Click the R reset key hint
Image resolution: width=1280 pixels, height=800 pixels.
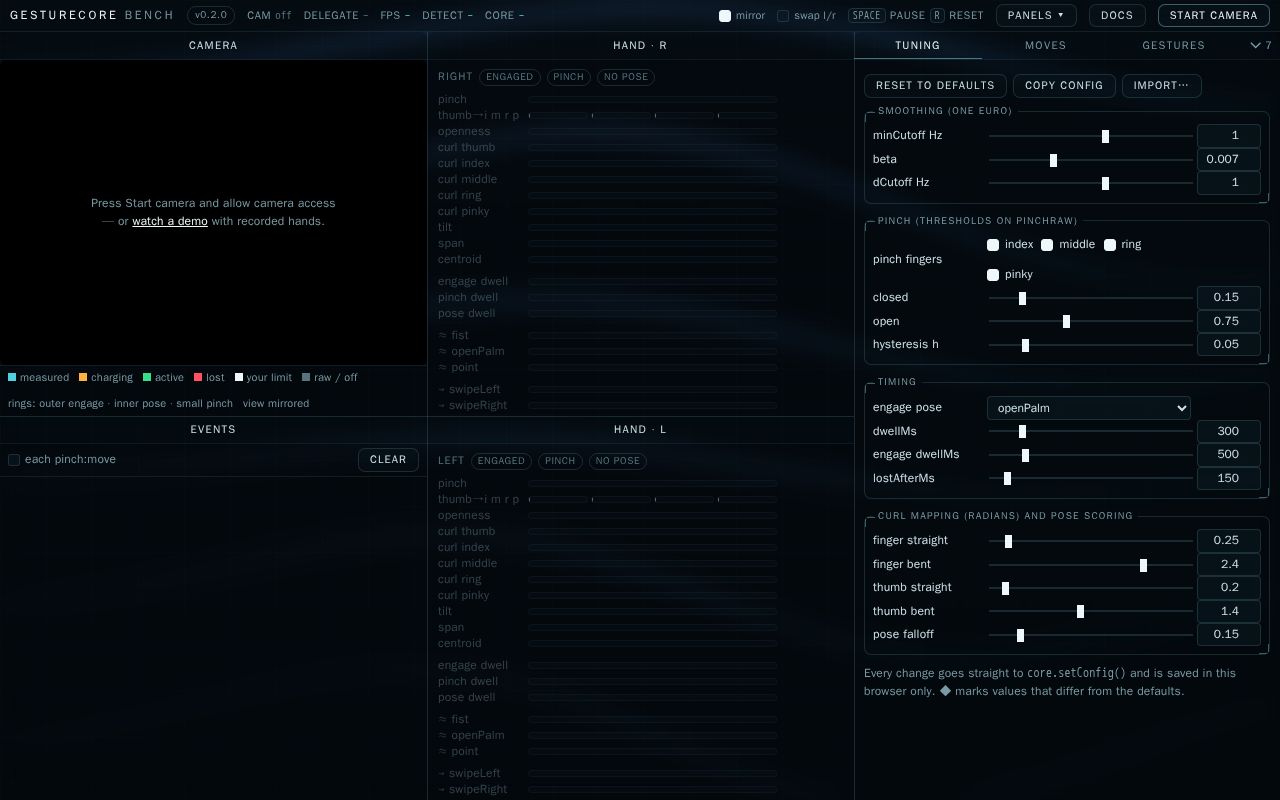[x=937, y=16]
